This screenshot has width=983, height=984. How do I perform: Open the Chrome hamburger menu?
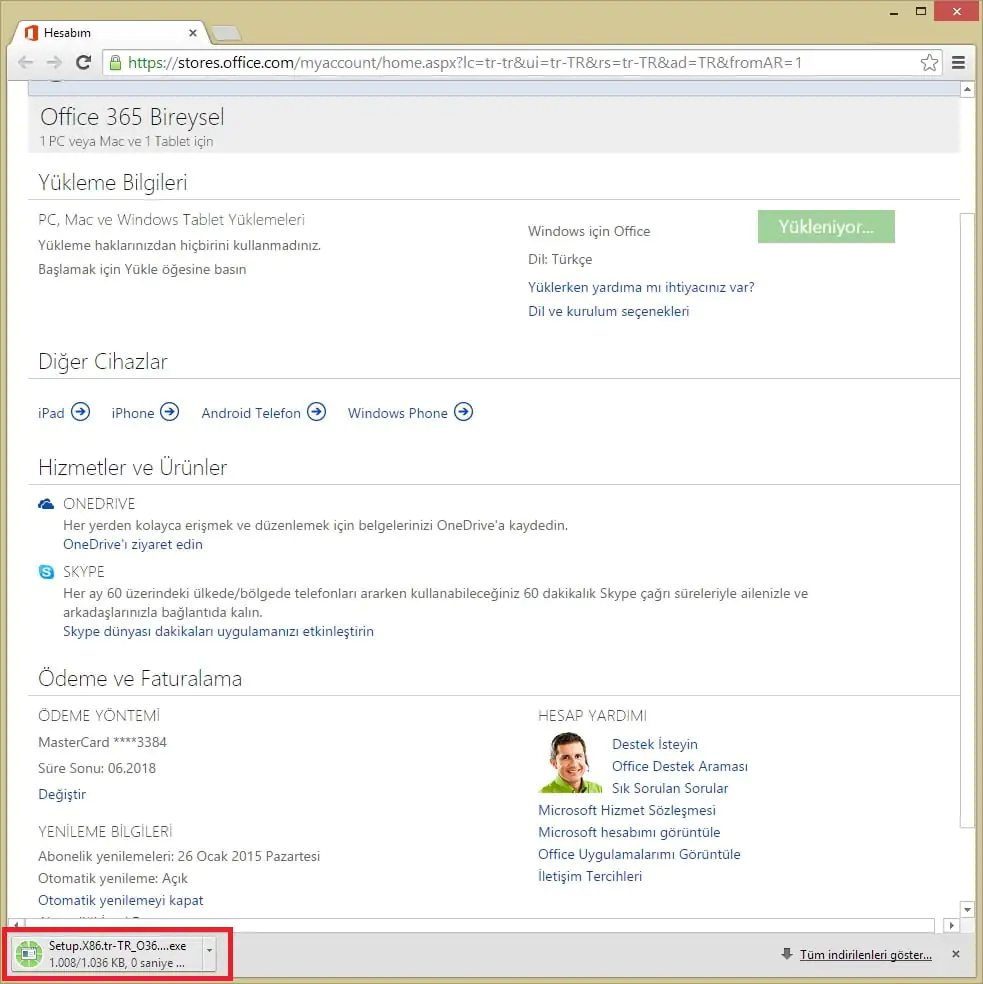click(x=959, y=63)
